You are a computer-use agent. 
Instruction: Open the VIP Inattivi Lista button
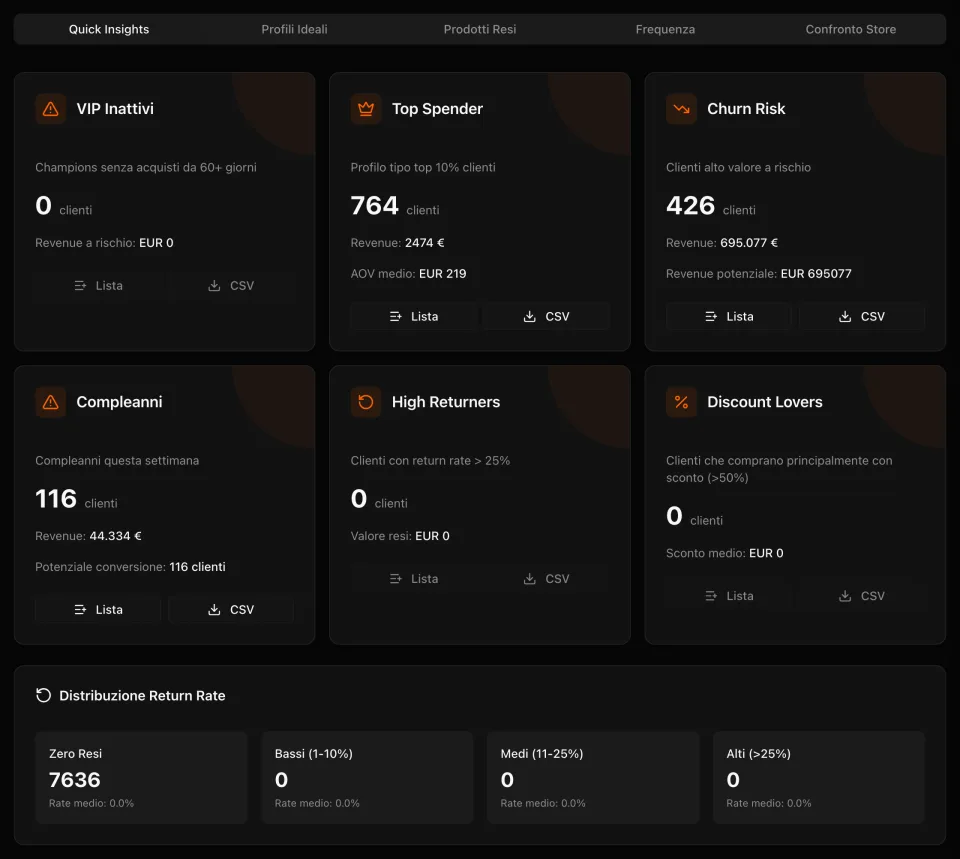click(99, 286)
